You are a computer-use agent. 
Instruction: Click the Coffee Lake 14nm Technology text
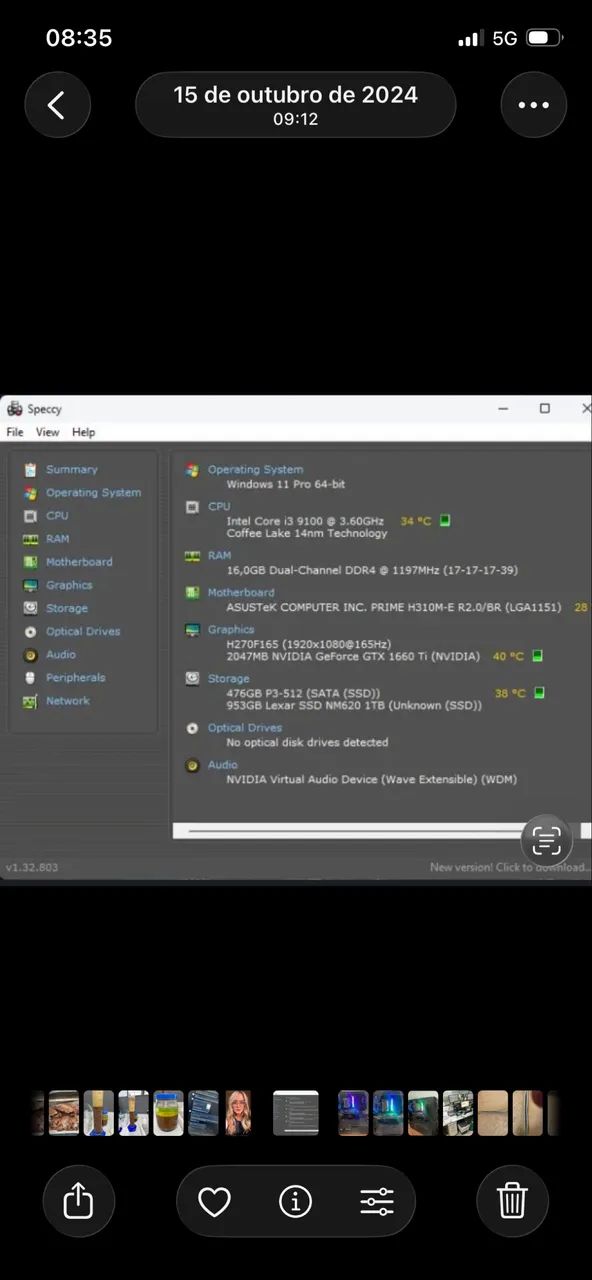pyautogui.click(x=307, y=533)
